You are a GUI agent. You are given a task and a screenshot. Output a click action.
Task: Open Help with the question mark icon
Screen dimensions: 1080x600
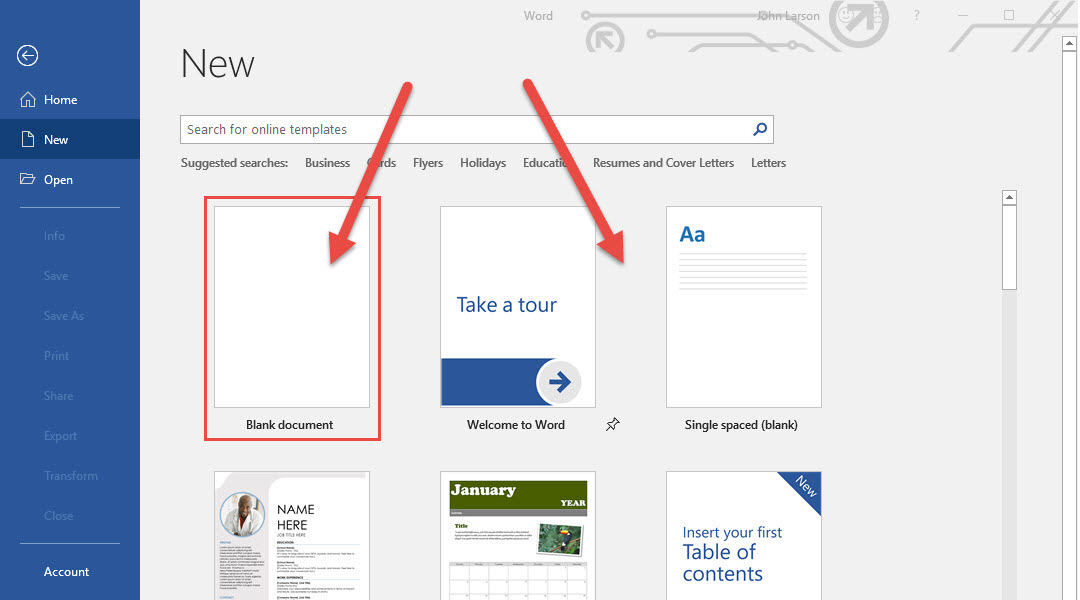tap(916, 16)
